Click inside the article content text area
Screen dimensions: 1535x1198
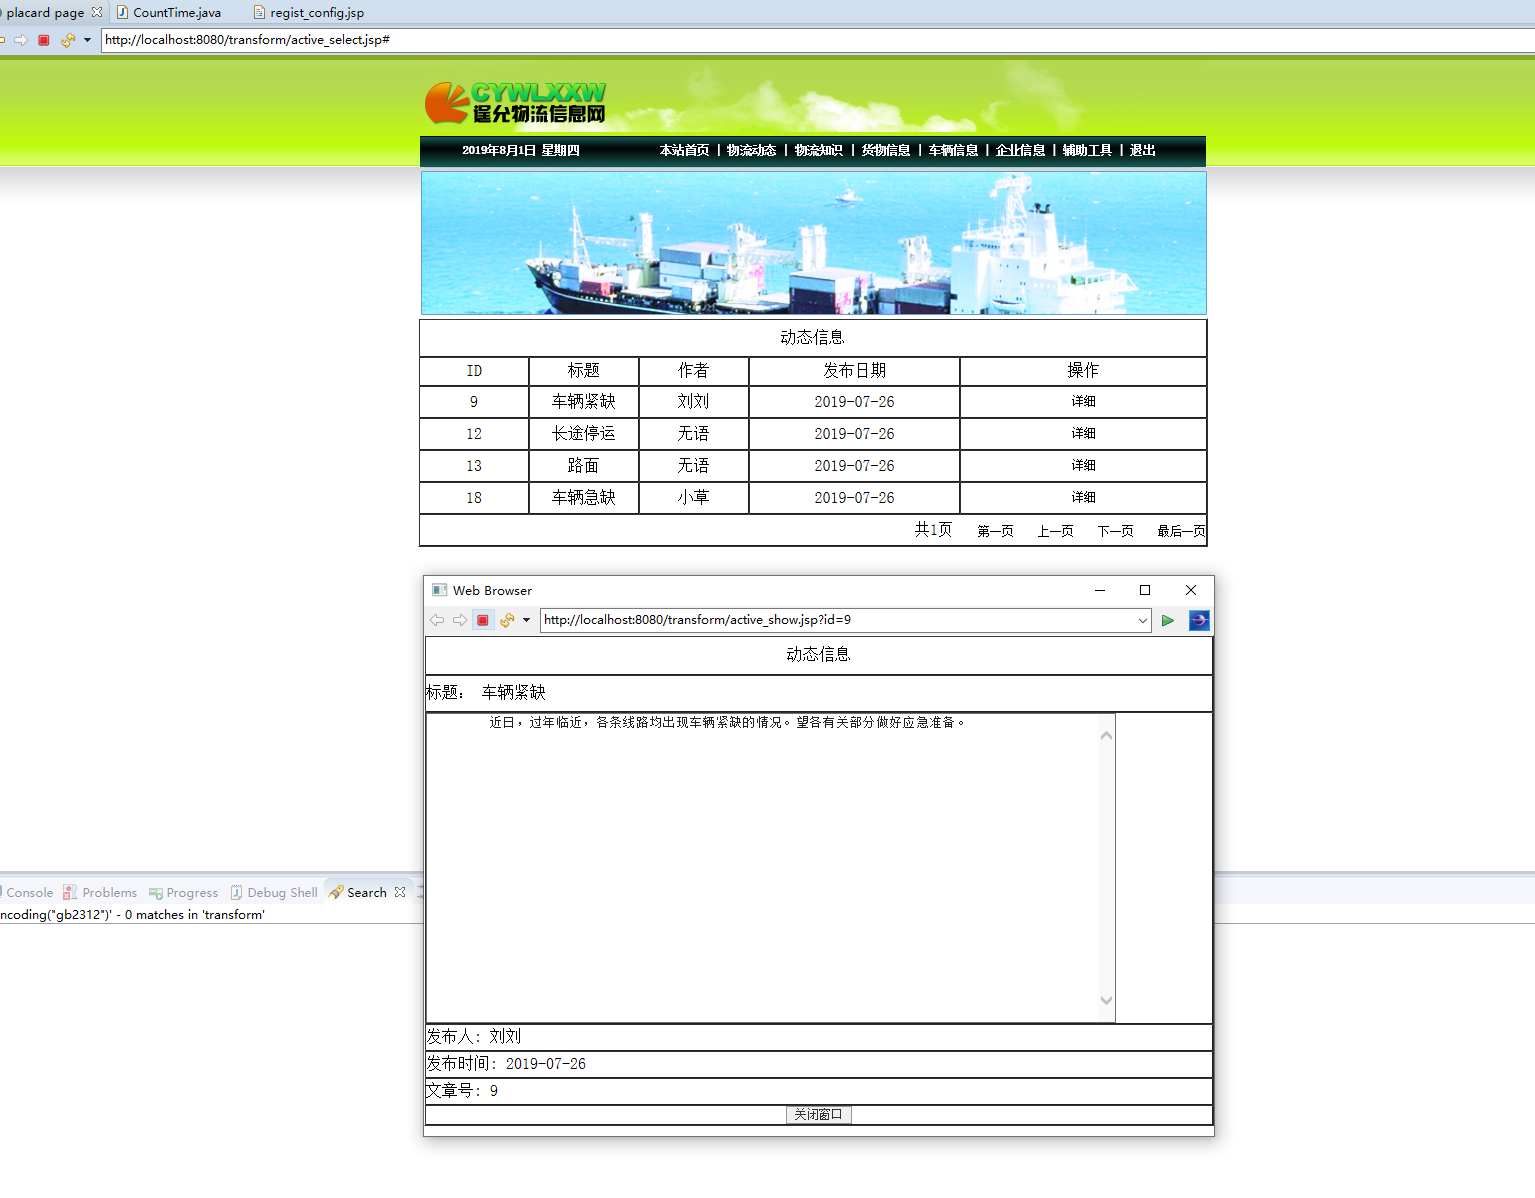pos(763,868)
